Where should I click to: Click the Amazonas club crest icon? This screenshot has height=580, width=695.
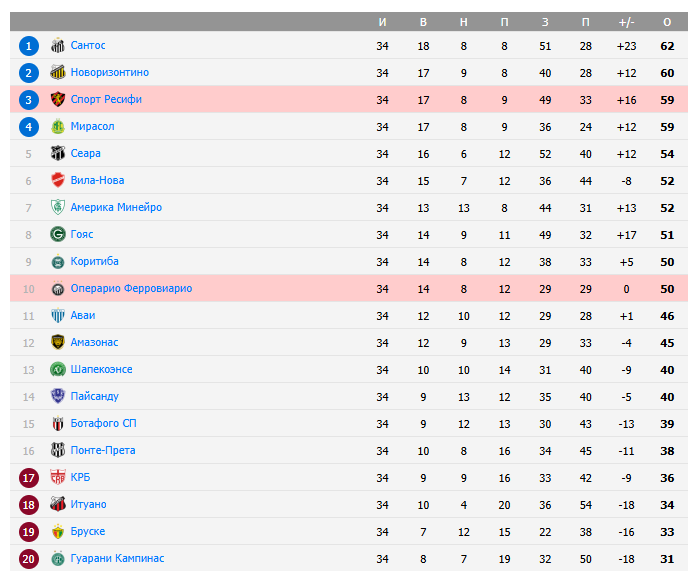point(57,343)
